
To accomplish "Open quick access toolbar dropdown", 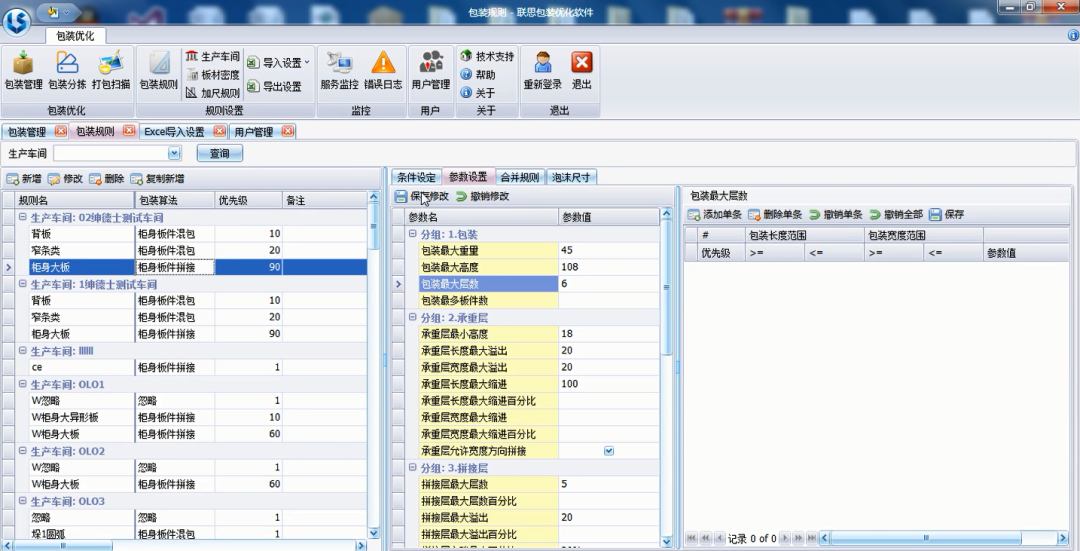I will point(67,12).
